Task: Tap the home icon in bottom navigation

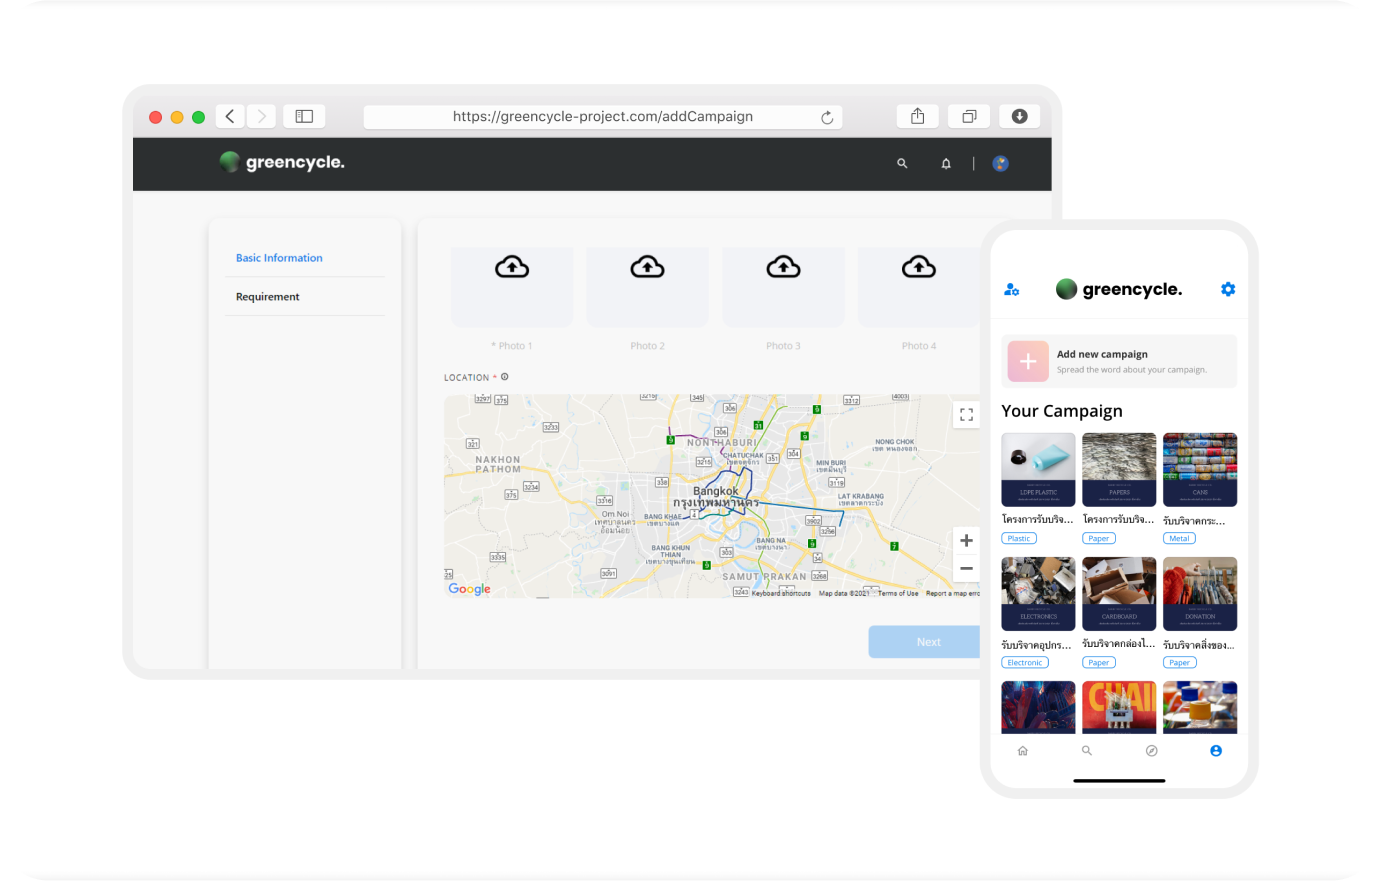Action: click(1022, 751)
